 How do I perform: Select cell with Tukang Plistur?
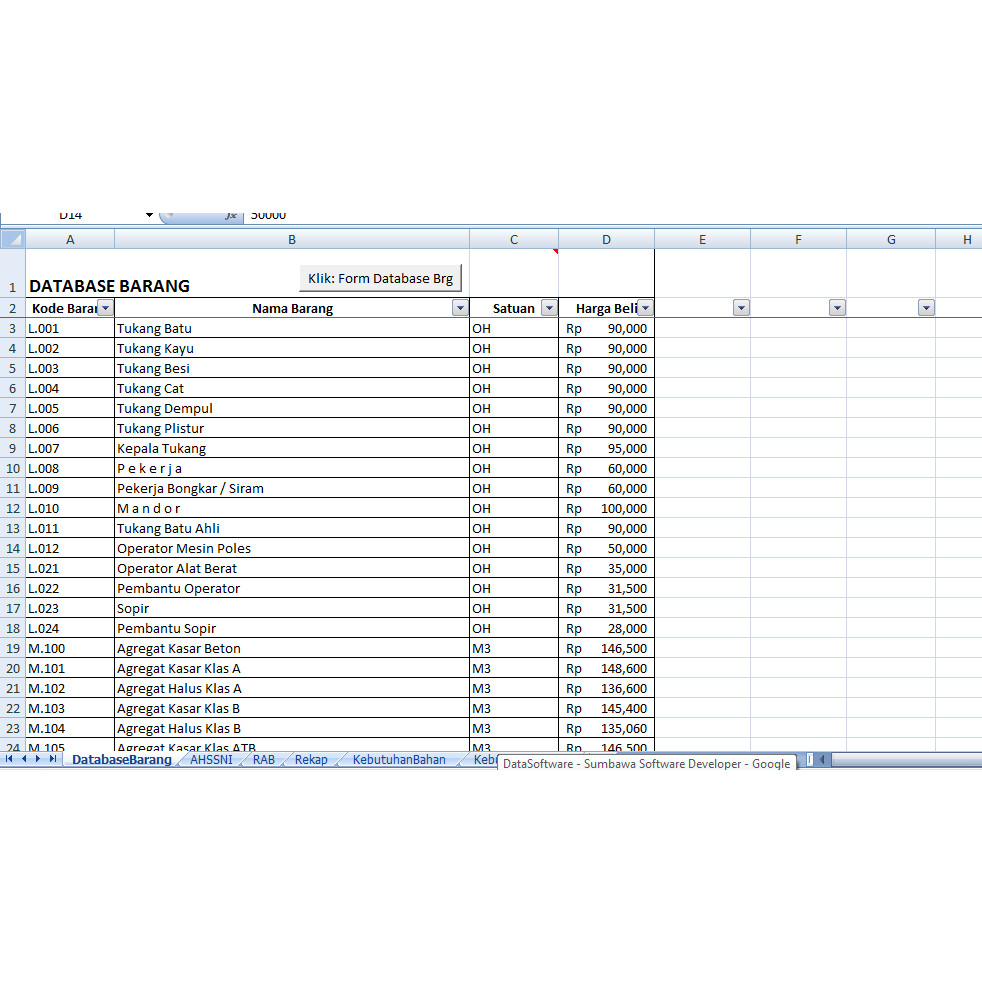pos(292,428)
